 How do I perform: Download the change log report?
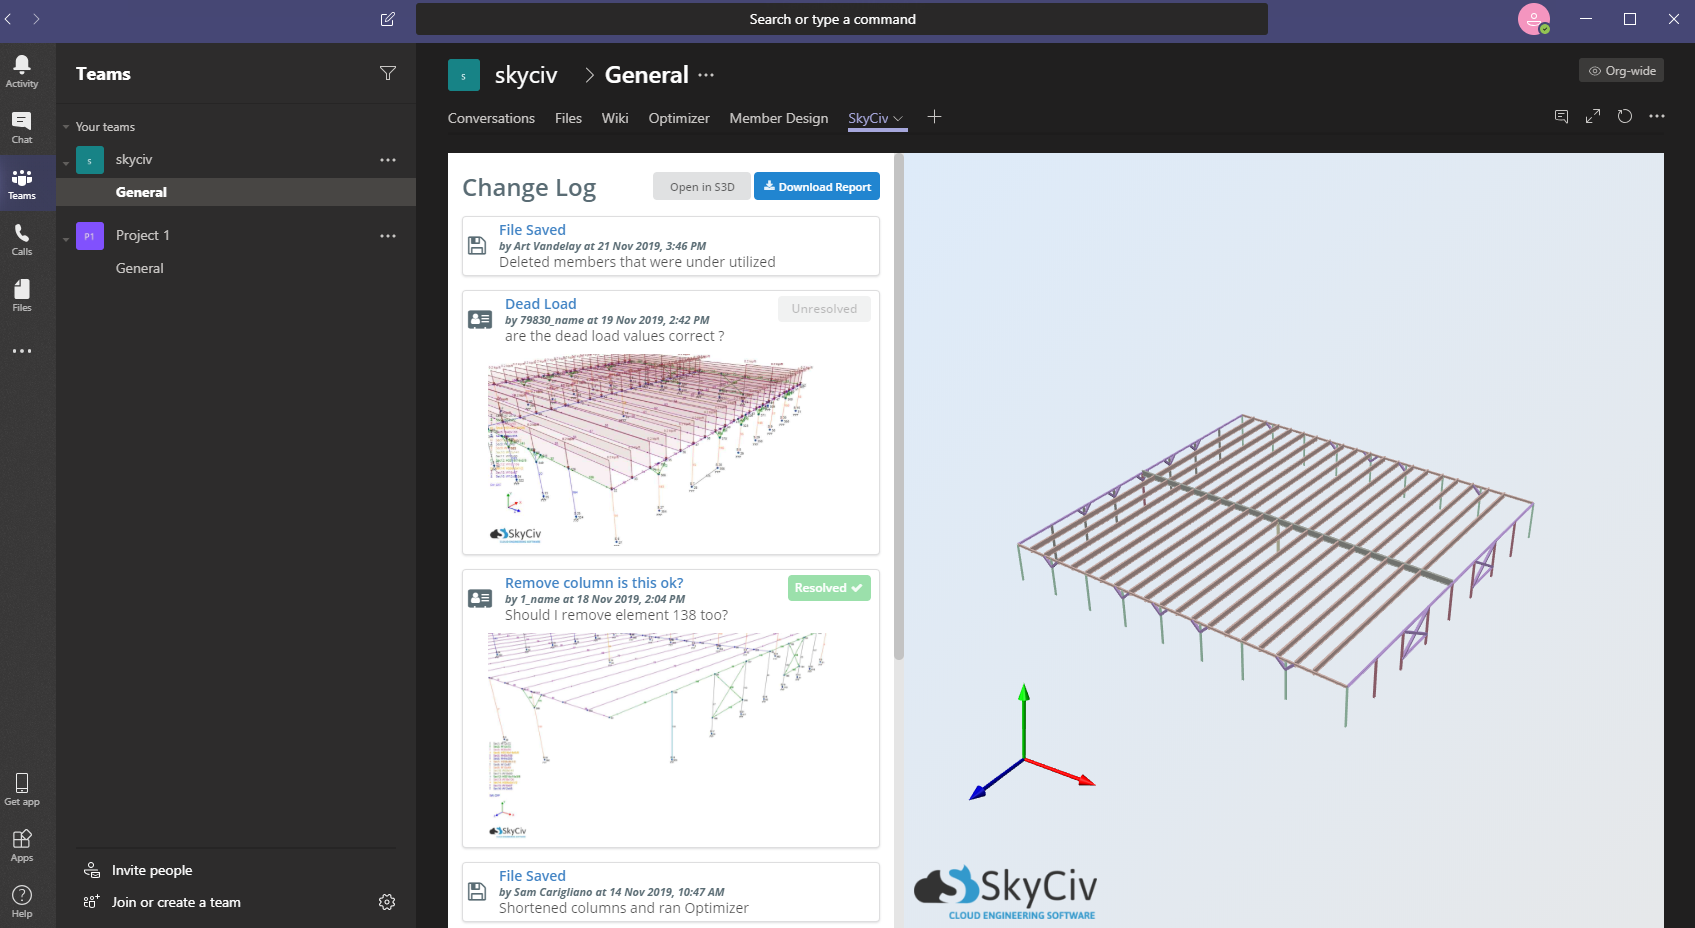pos(817,186)
